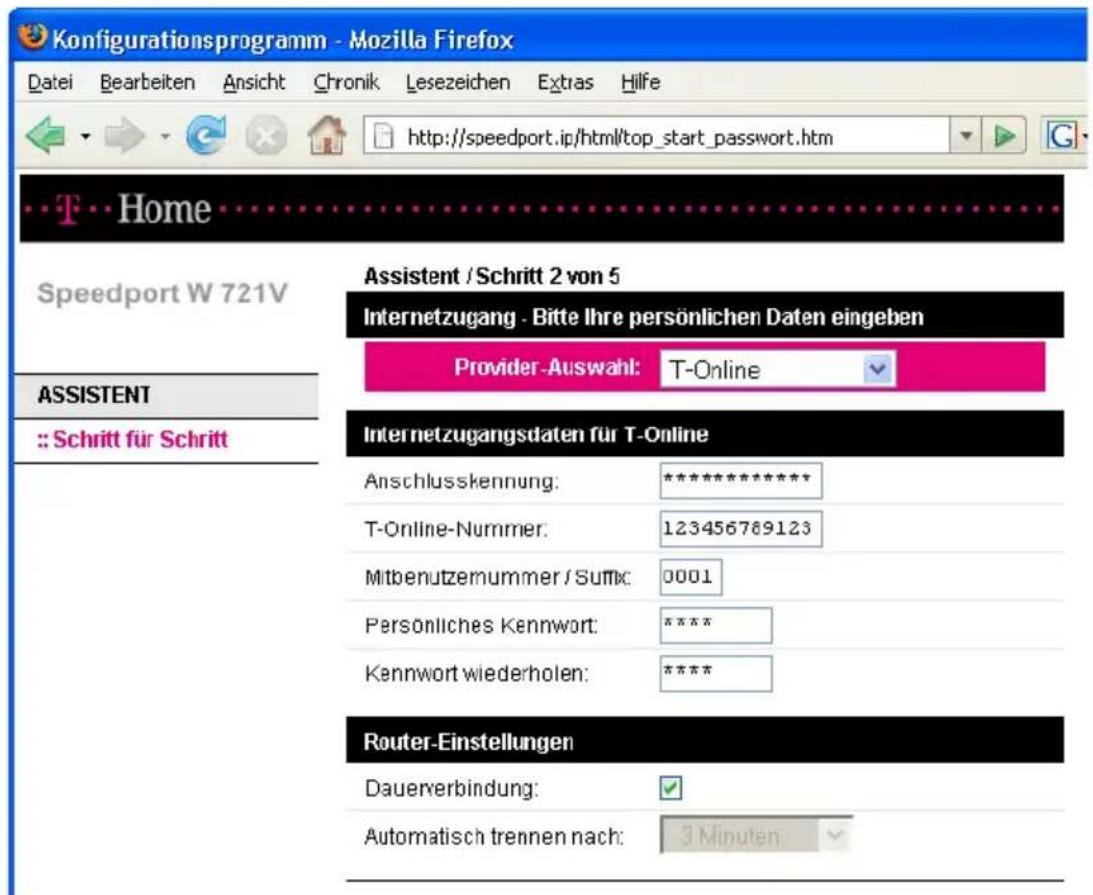Click the Persönliches Kennwort field
The height and width of the screenshot is (895, 1093).
pos(716,625)
